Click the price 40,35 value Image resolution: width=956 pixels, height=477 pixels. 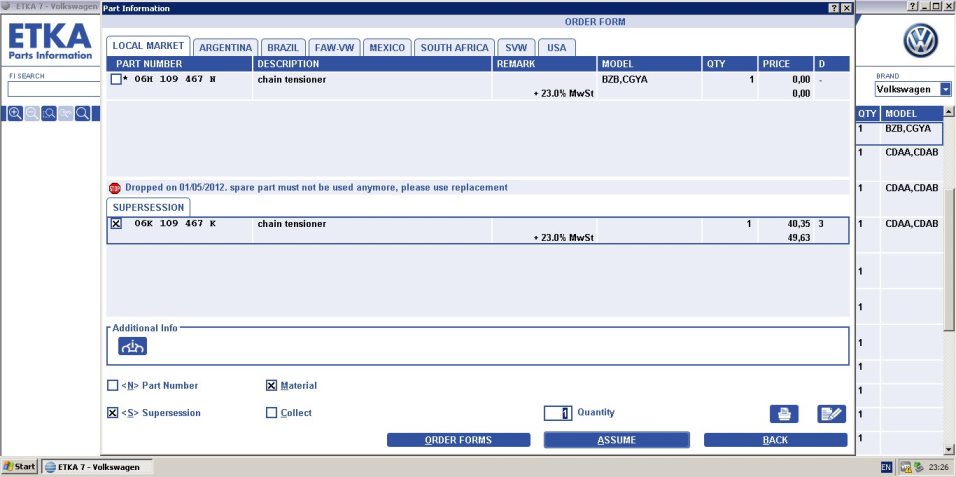[x=799, y=224]
